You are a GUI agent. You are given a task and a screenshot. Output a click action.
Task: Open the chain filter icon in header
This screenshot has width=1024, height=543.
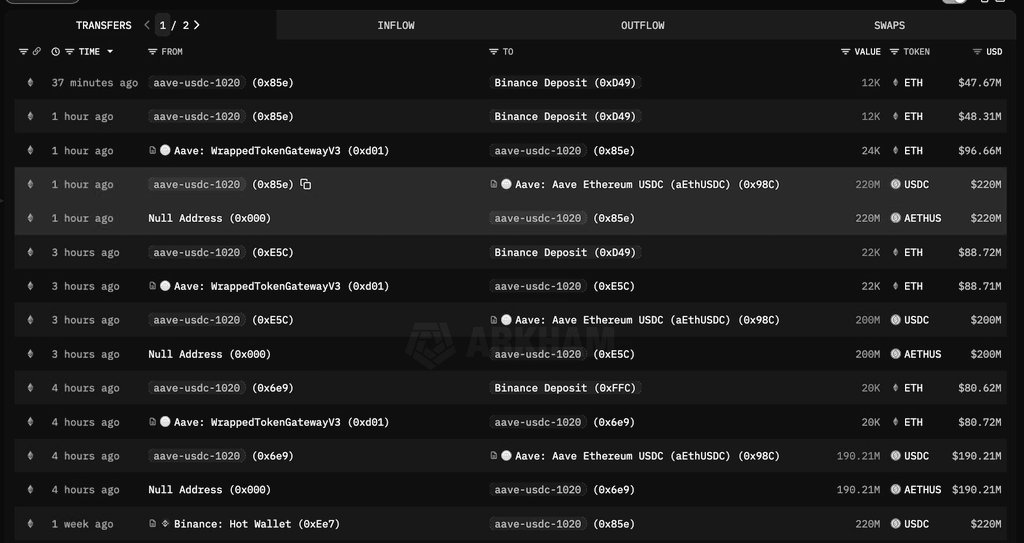pos(24,52)
